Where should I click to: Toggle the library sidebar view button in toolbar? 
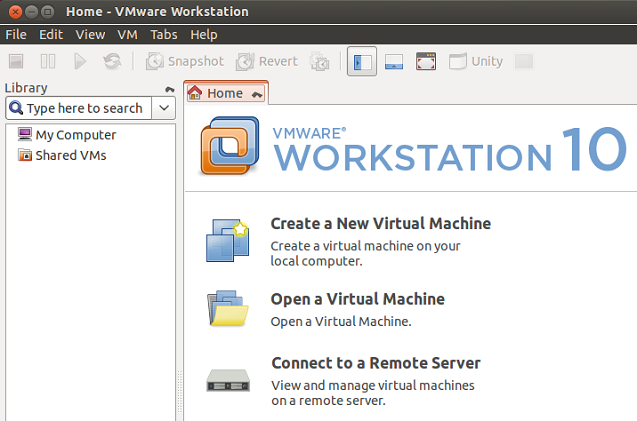click(x=361, y=62)
